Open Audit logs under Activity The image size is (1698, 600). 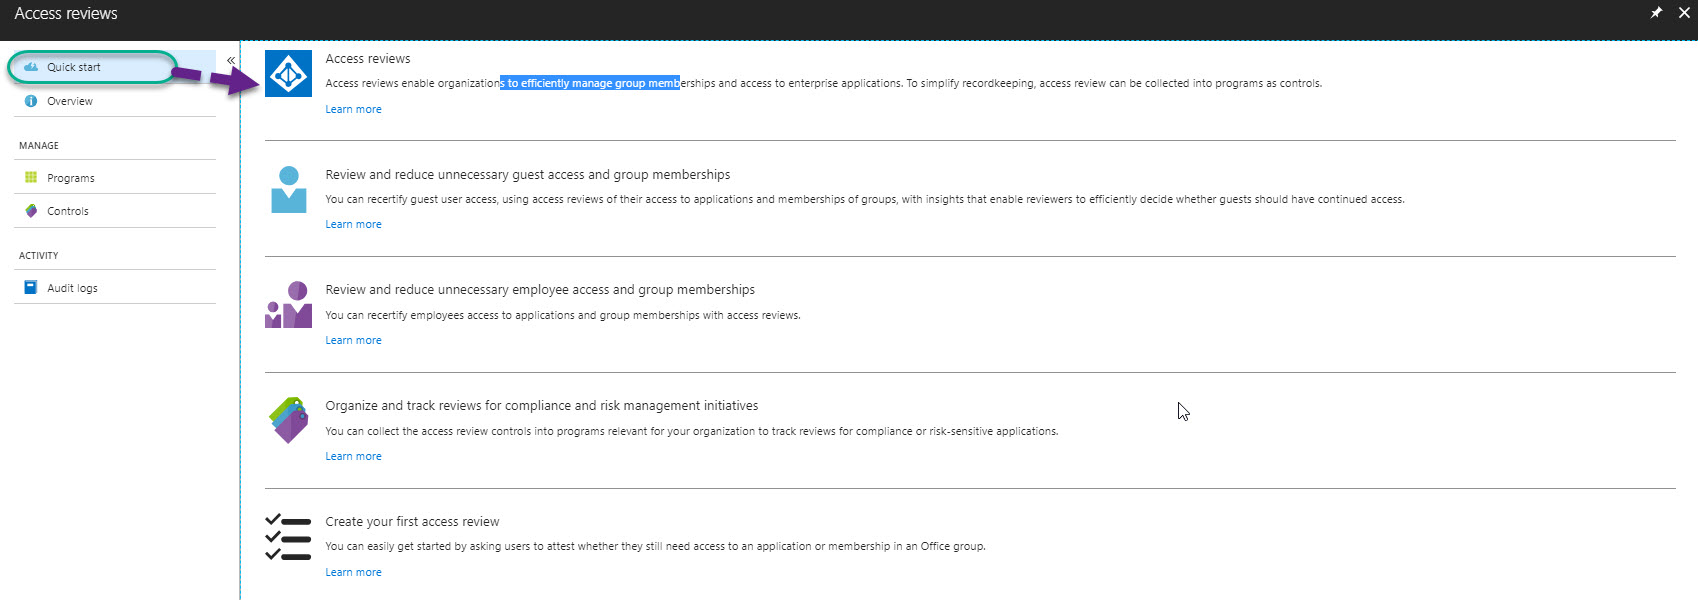pos(115,288)
